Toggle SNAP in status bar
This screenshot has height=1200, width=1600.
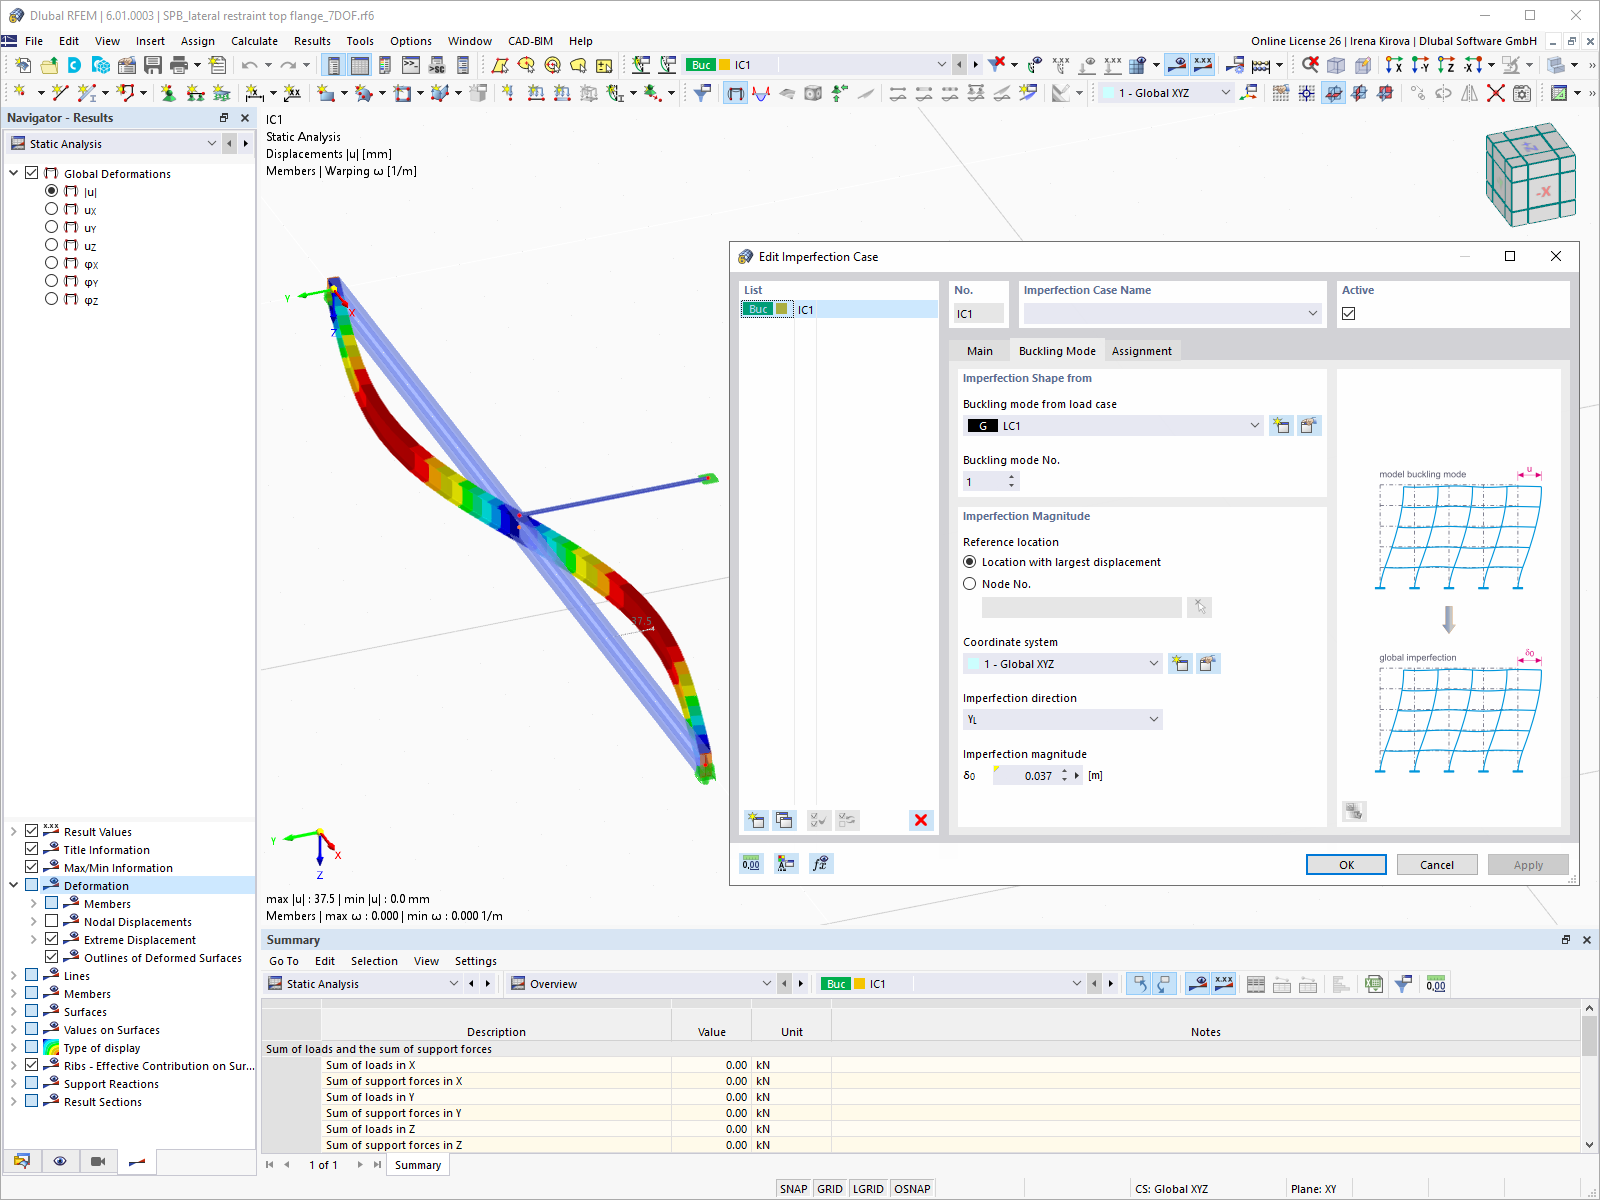tap(793, 1189)
